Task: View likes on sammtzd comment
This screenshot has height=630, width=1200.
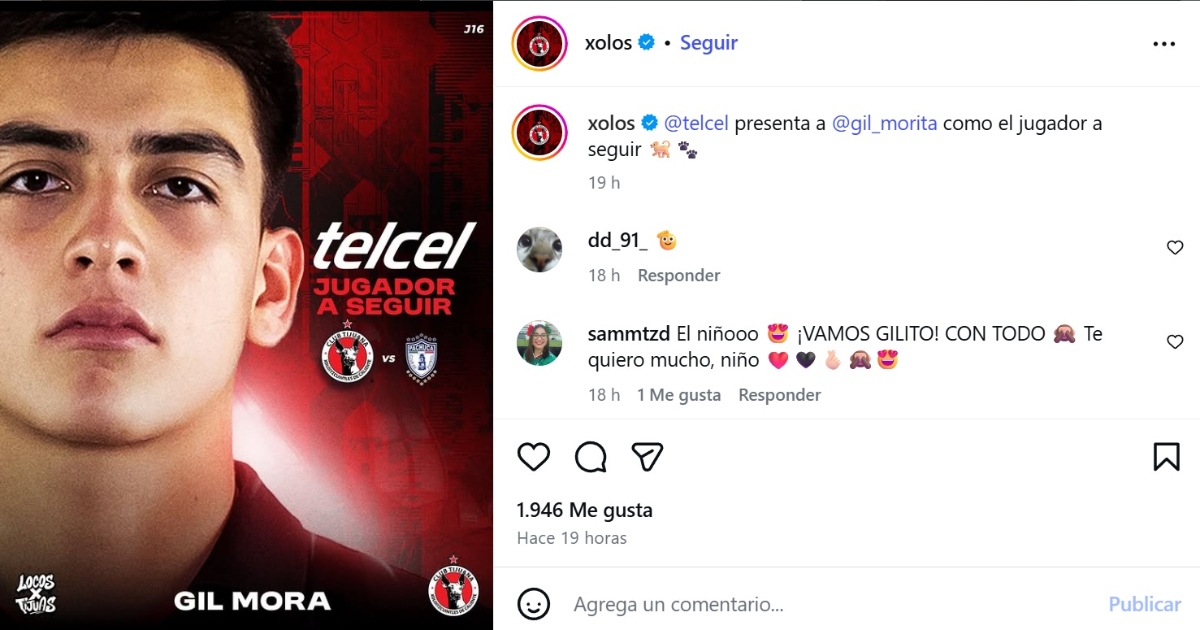Action: click(x=679, y=395)
